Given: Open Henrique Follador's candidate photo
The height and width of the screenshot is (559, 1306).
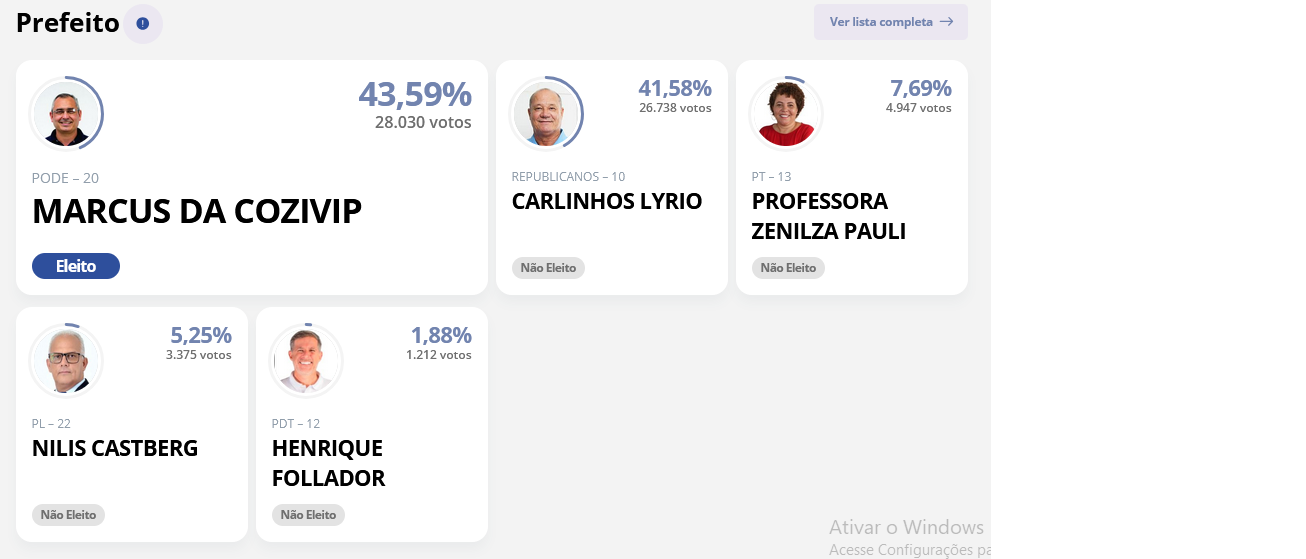Looking at the screenshot, I should coord(306,361).
